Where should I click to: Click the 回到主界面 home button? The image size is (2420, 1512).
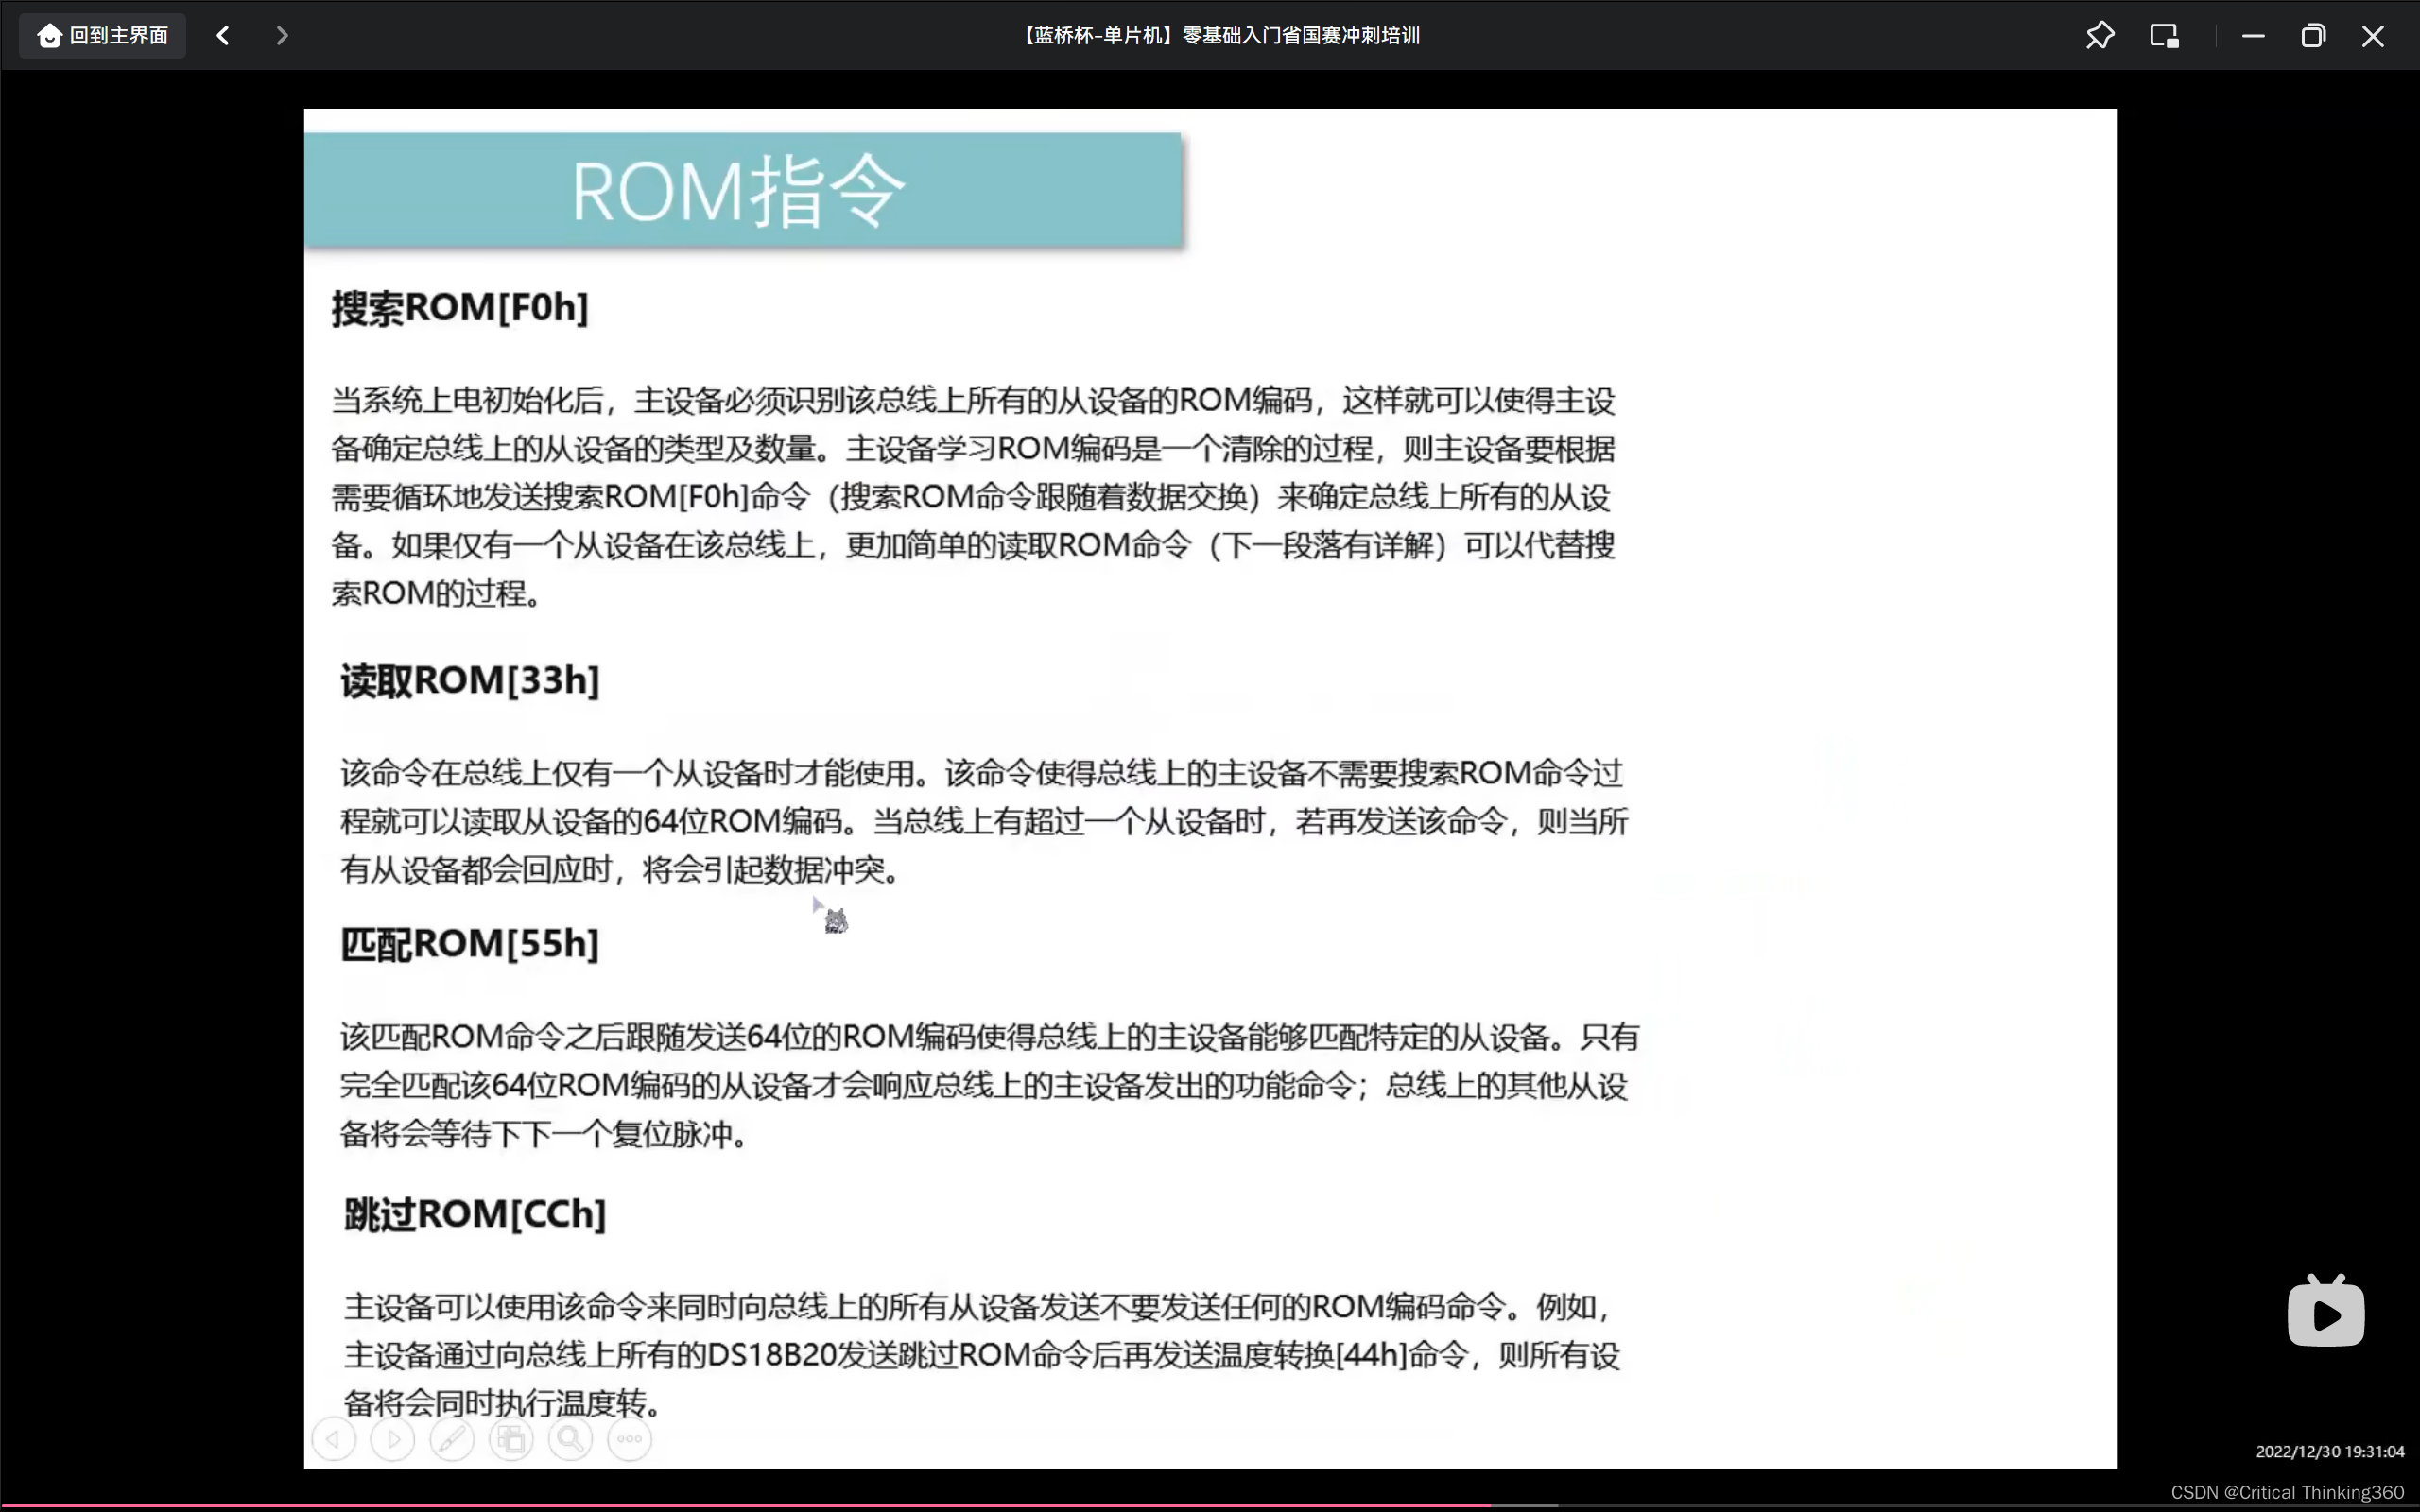pos(103,36)
